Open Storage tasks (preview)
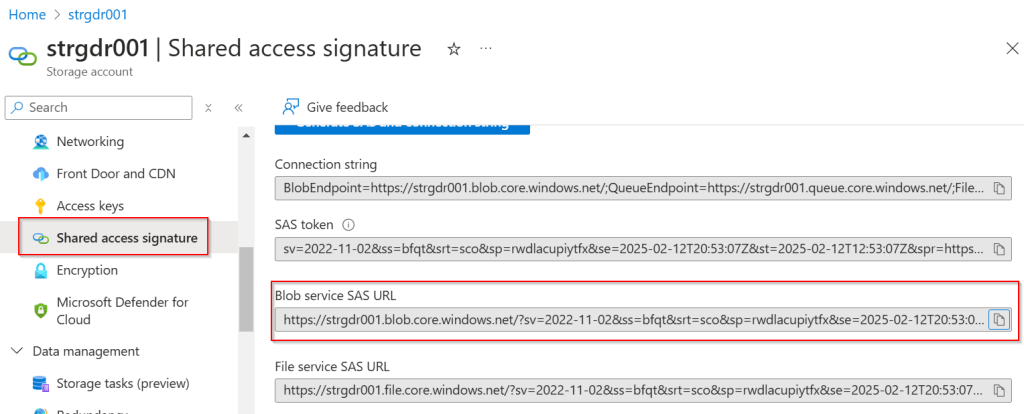The height and width of the screenshot is (414, 1024). click(122, 383)
